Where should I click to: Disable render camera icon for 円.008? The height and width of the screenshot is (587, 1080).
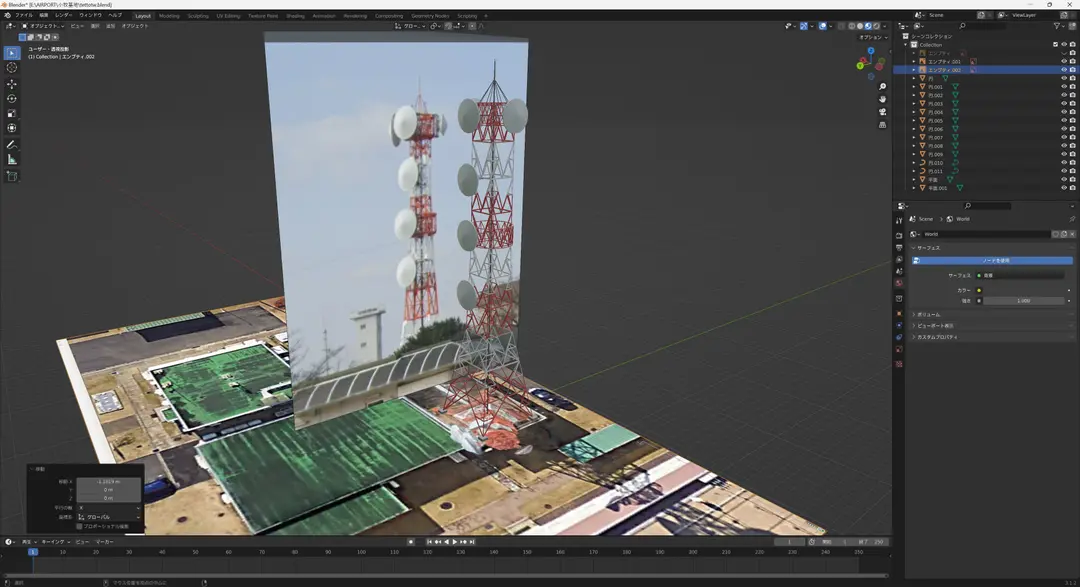click(x=1072, y=146)
